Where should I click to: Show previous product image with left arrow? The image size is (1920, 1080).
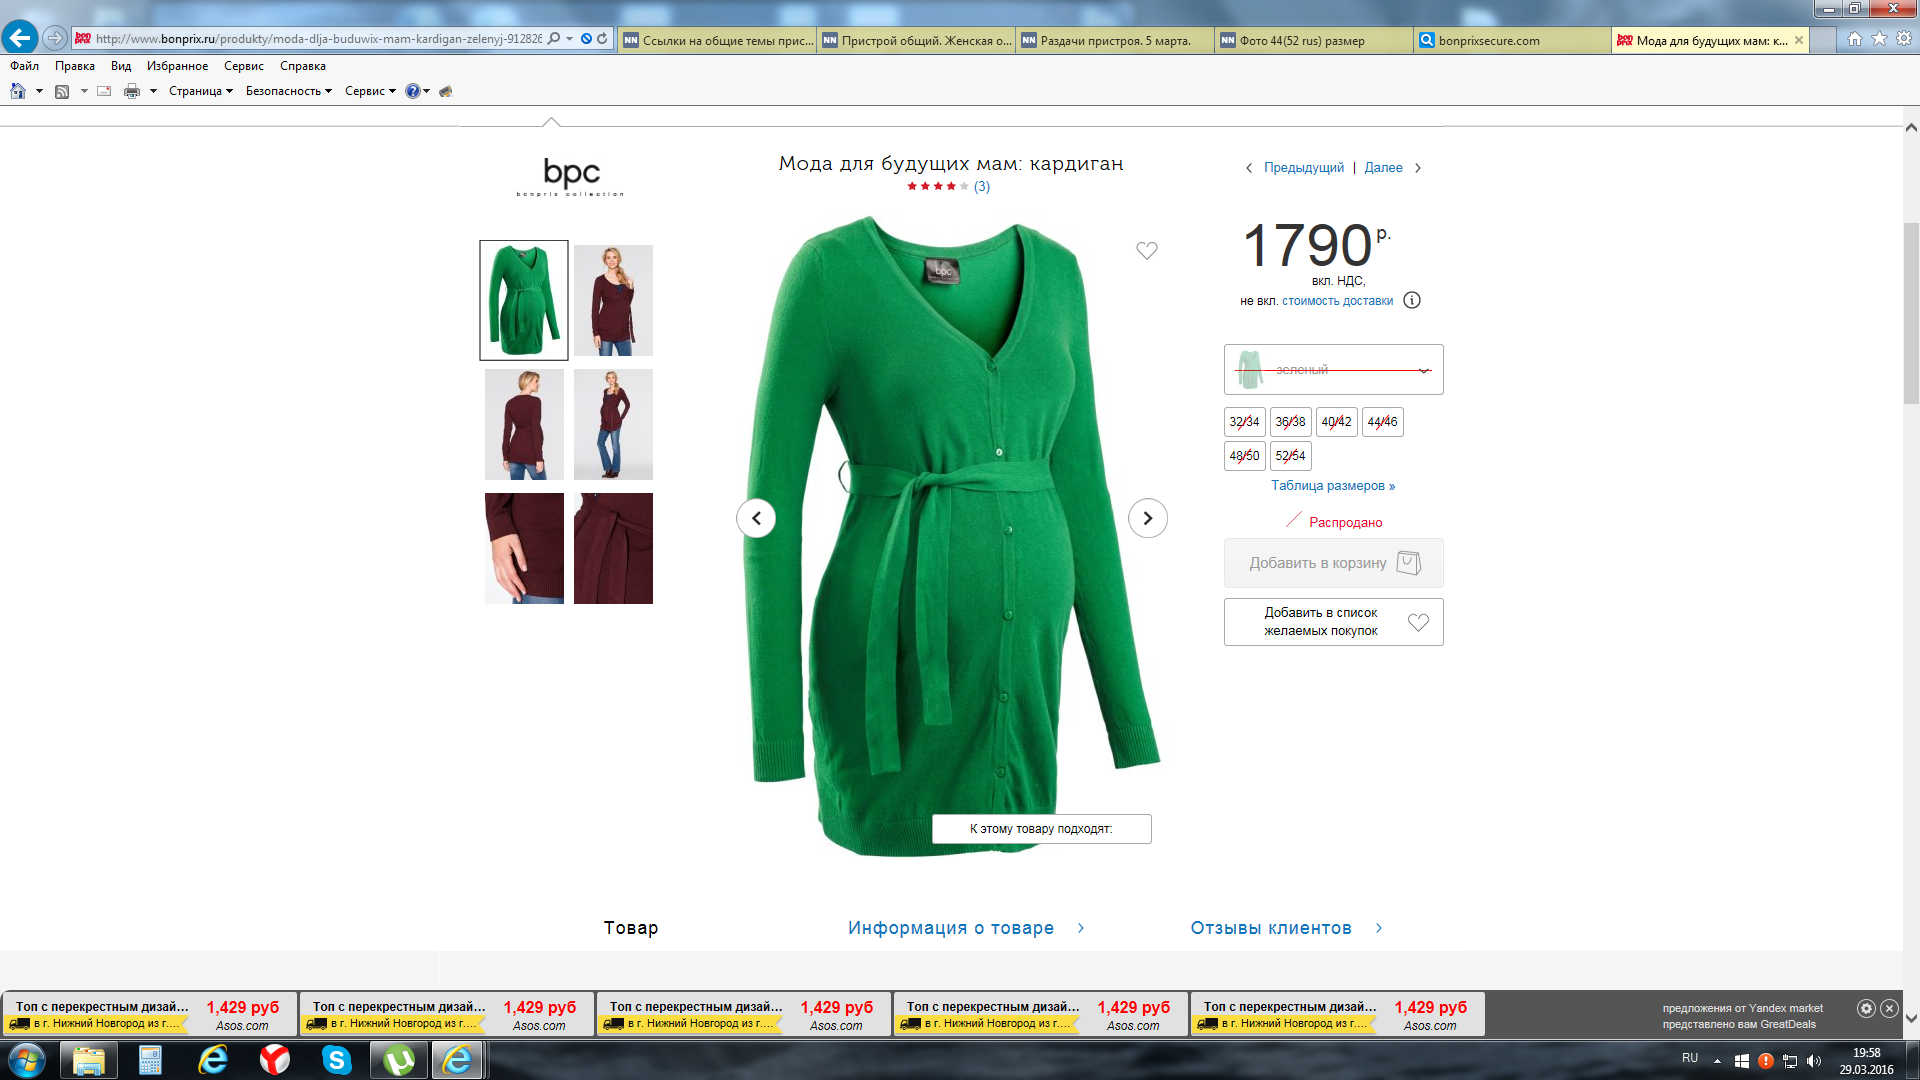click(756, 518)
